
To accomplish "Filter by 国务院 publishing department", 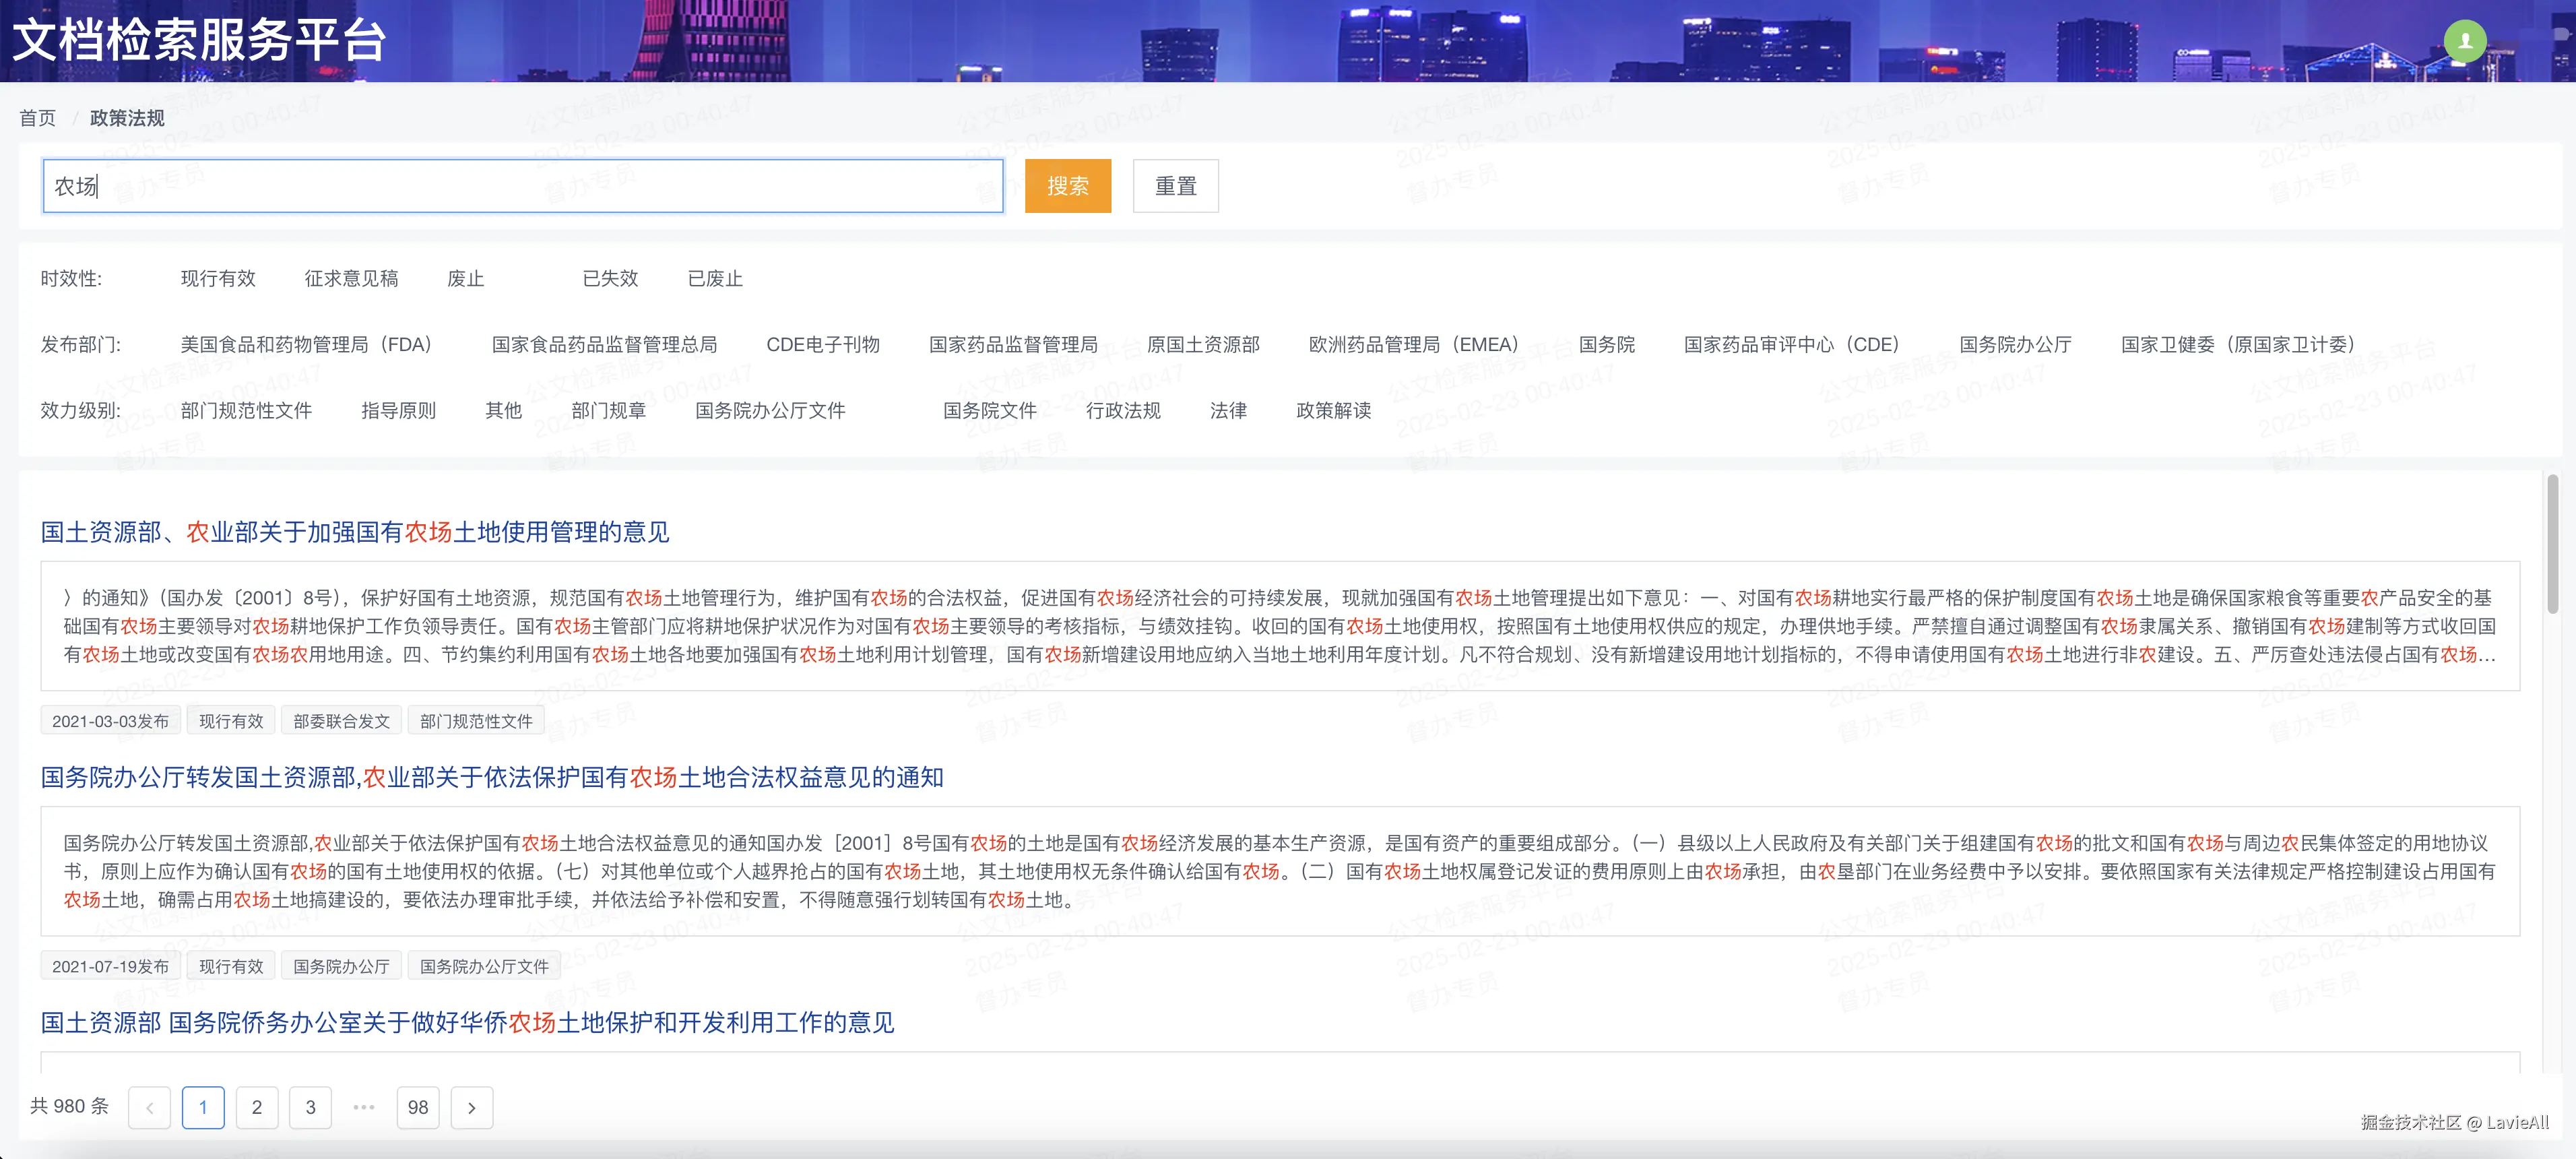I will click(1606, 344).
